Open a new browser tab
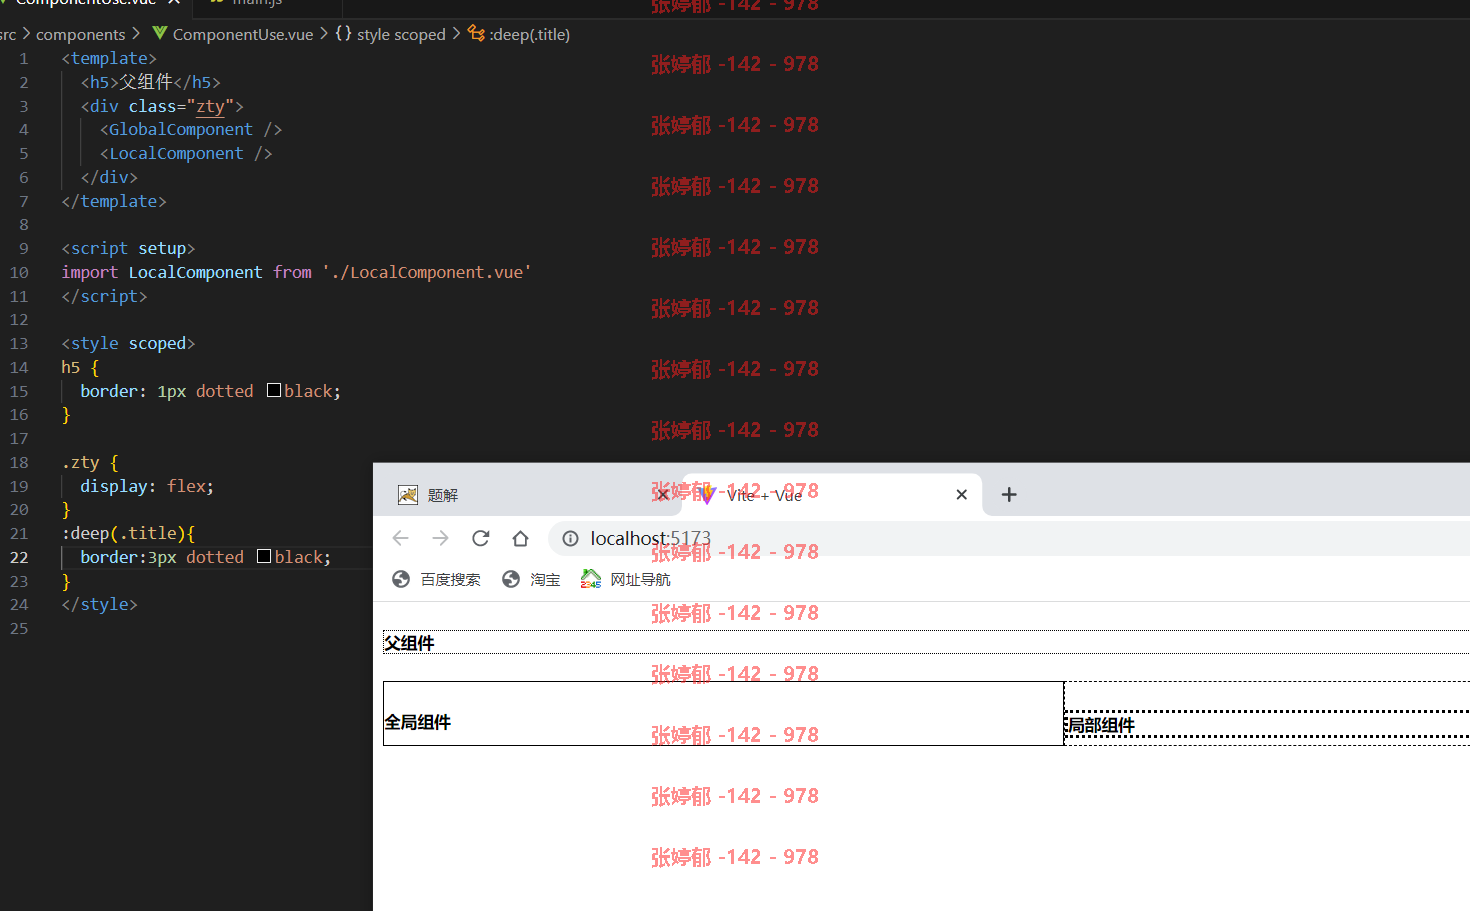This screenshot has width=1470, height=911. click(x=1009, y=494)
